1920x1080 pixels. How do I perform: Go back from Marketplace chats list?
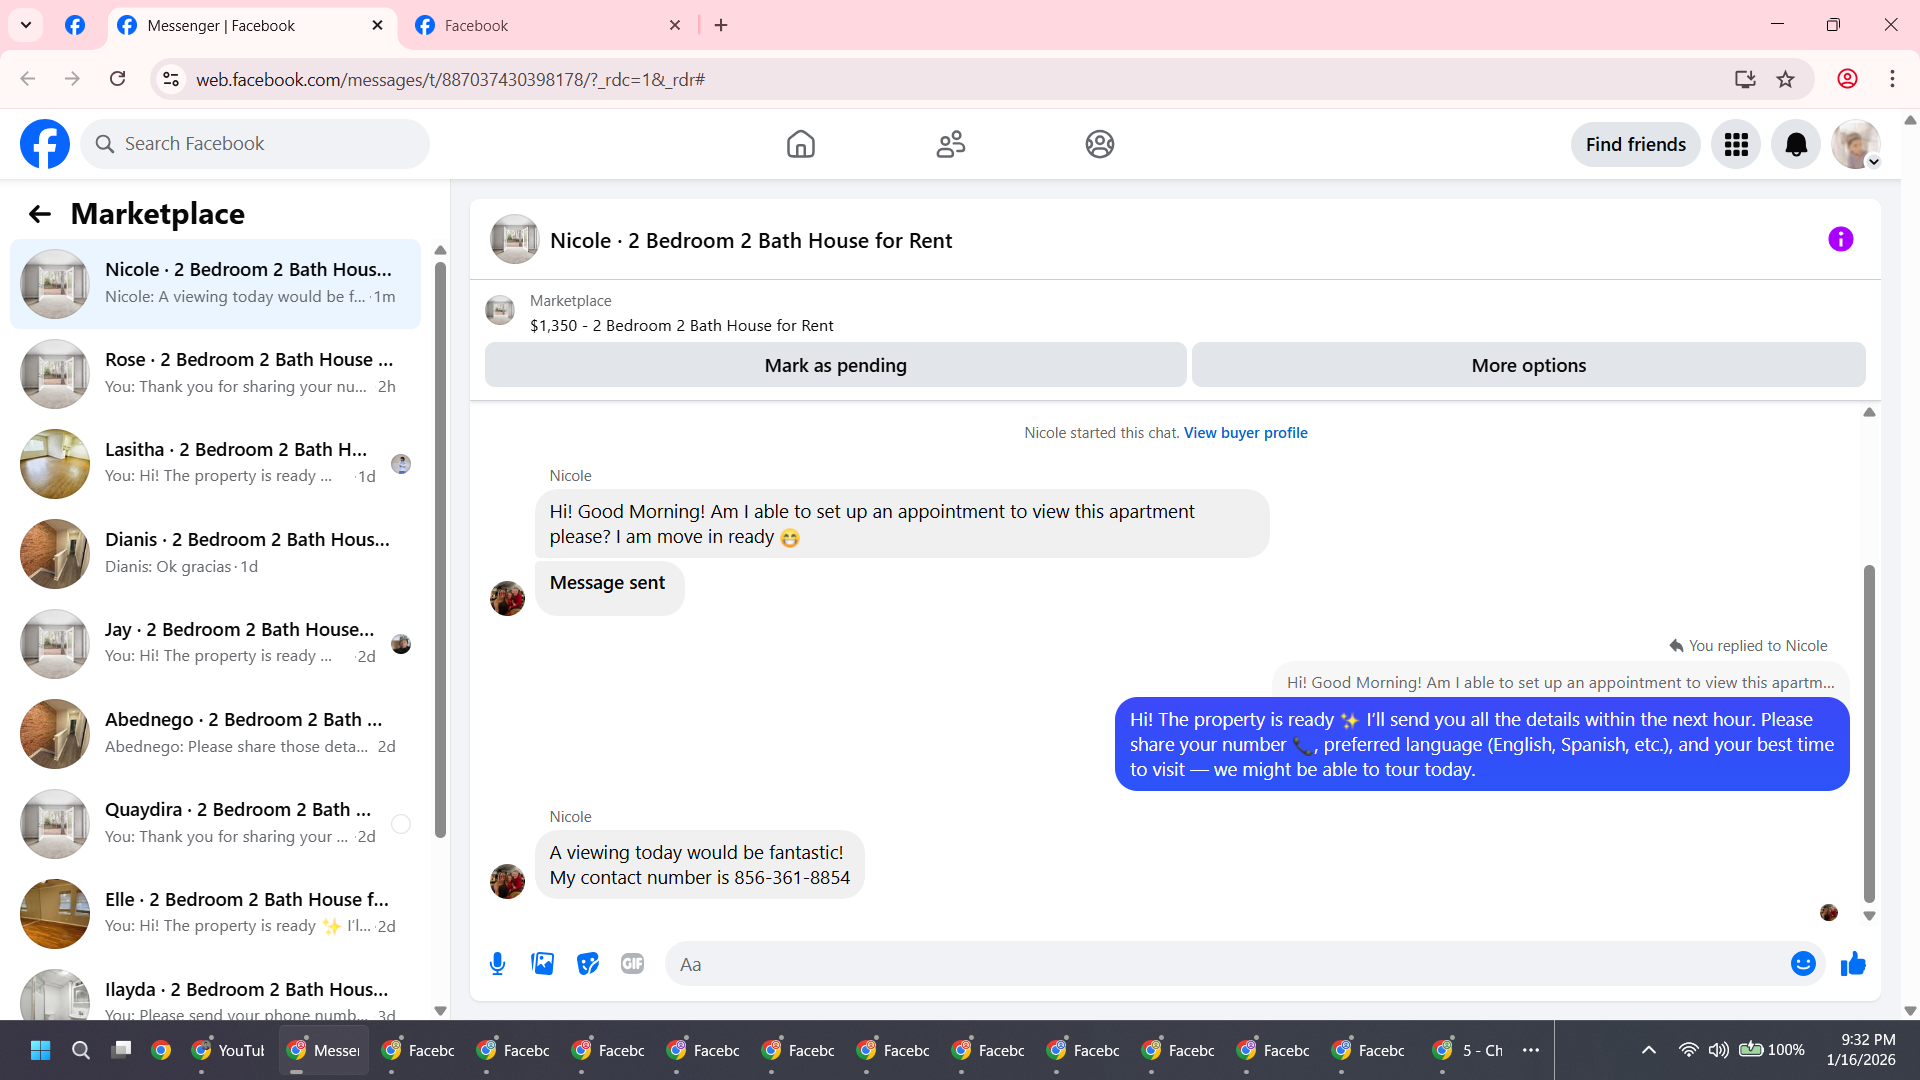pyautogui.click(x=40, y=214)
